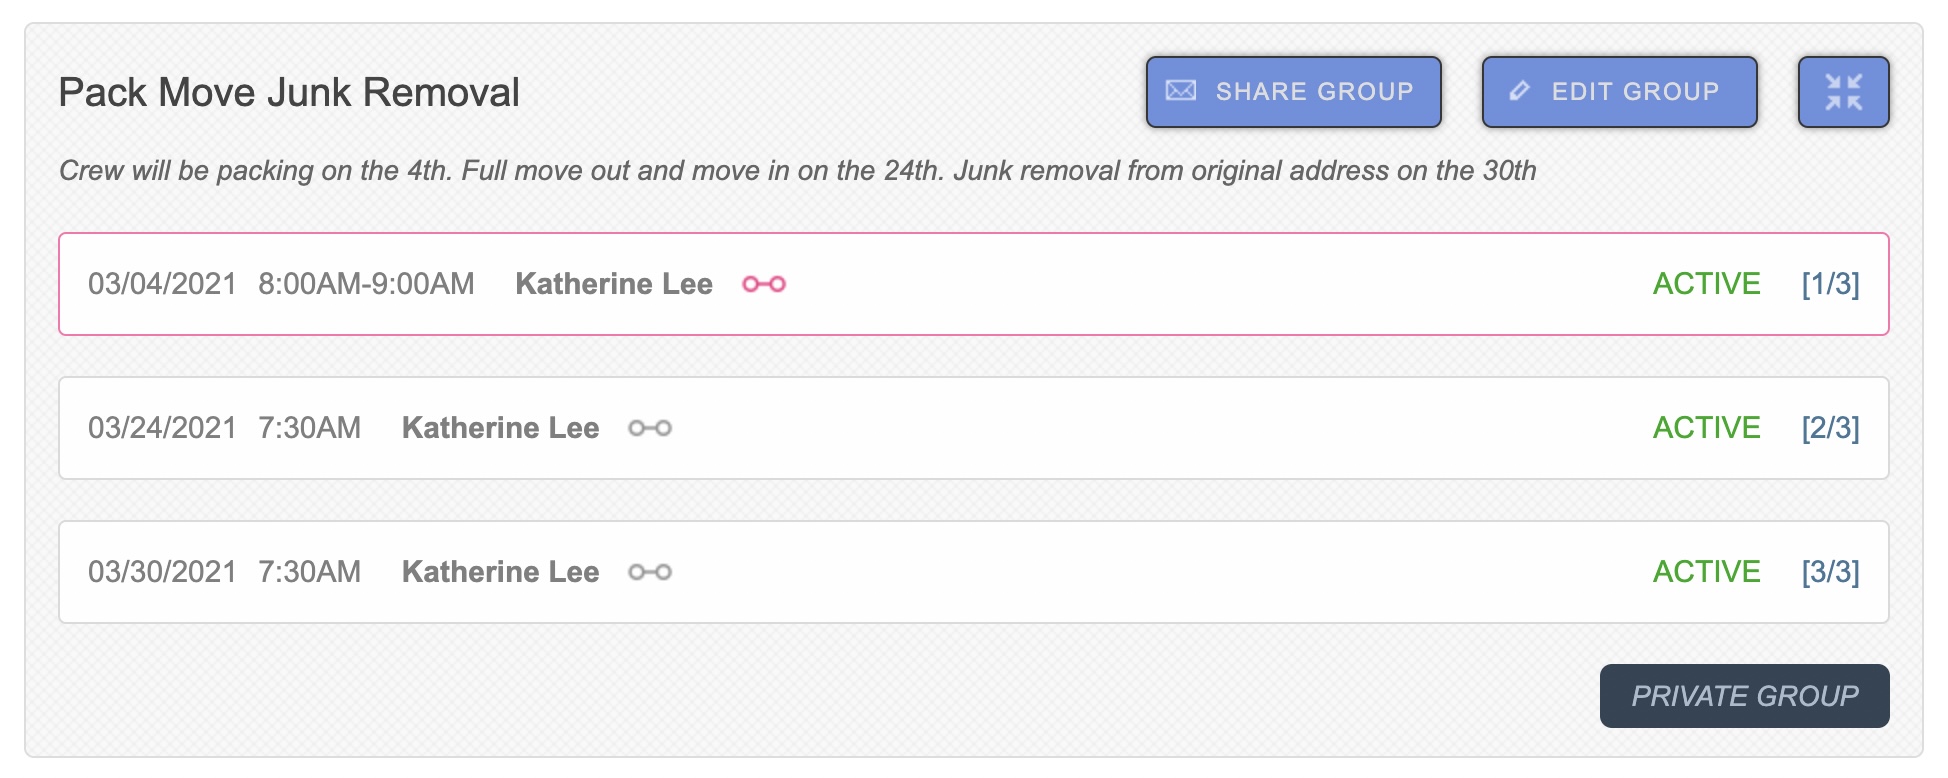
Task: Click the ACTIVE status on the first job
Action: click(x=1706, y=284)
